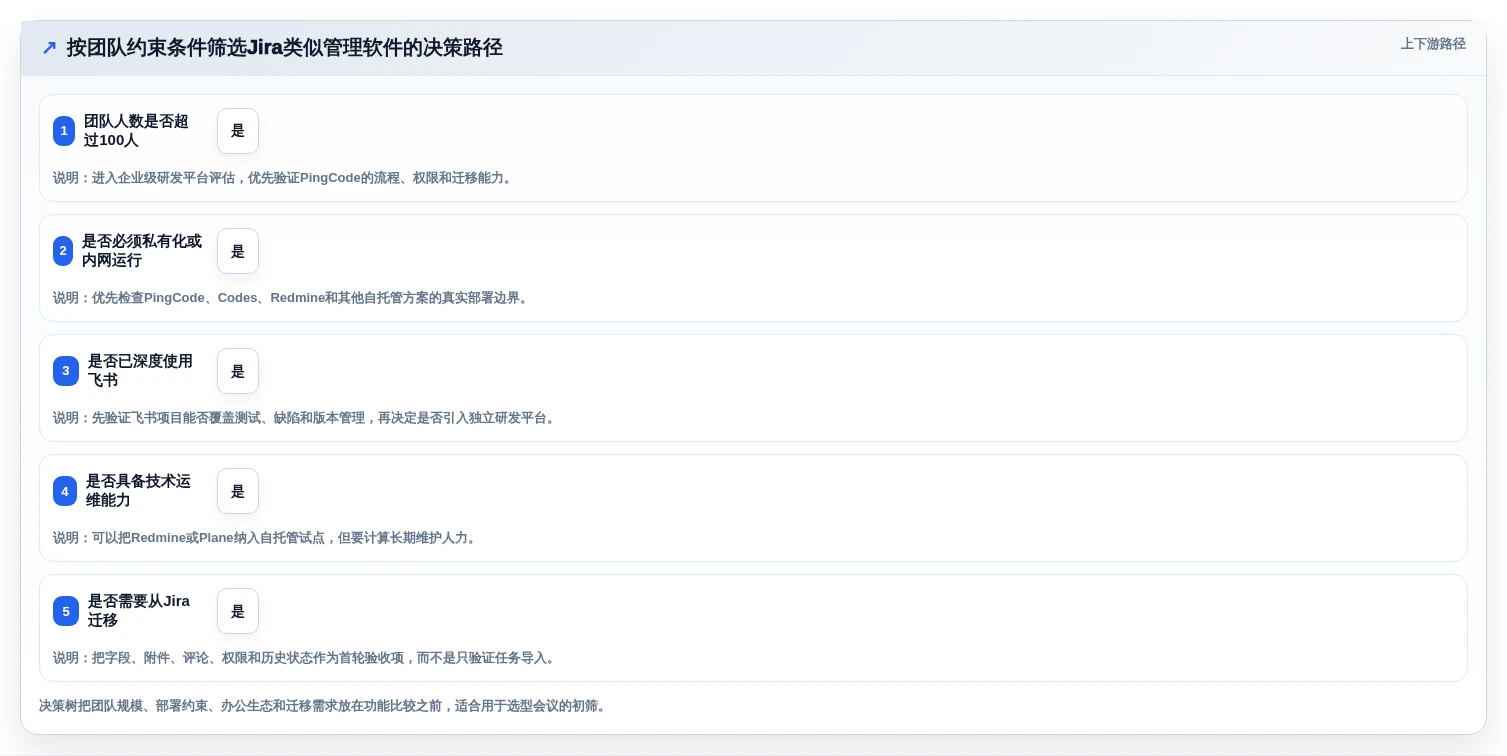Image resolution: width=1507 pixels, height=756 pixels.
Task: Click the '是' button for 团队人数是否超过100人
Action: coord(238,131)
